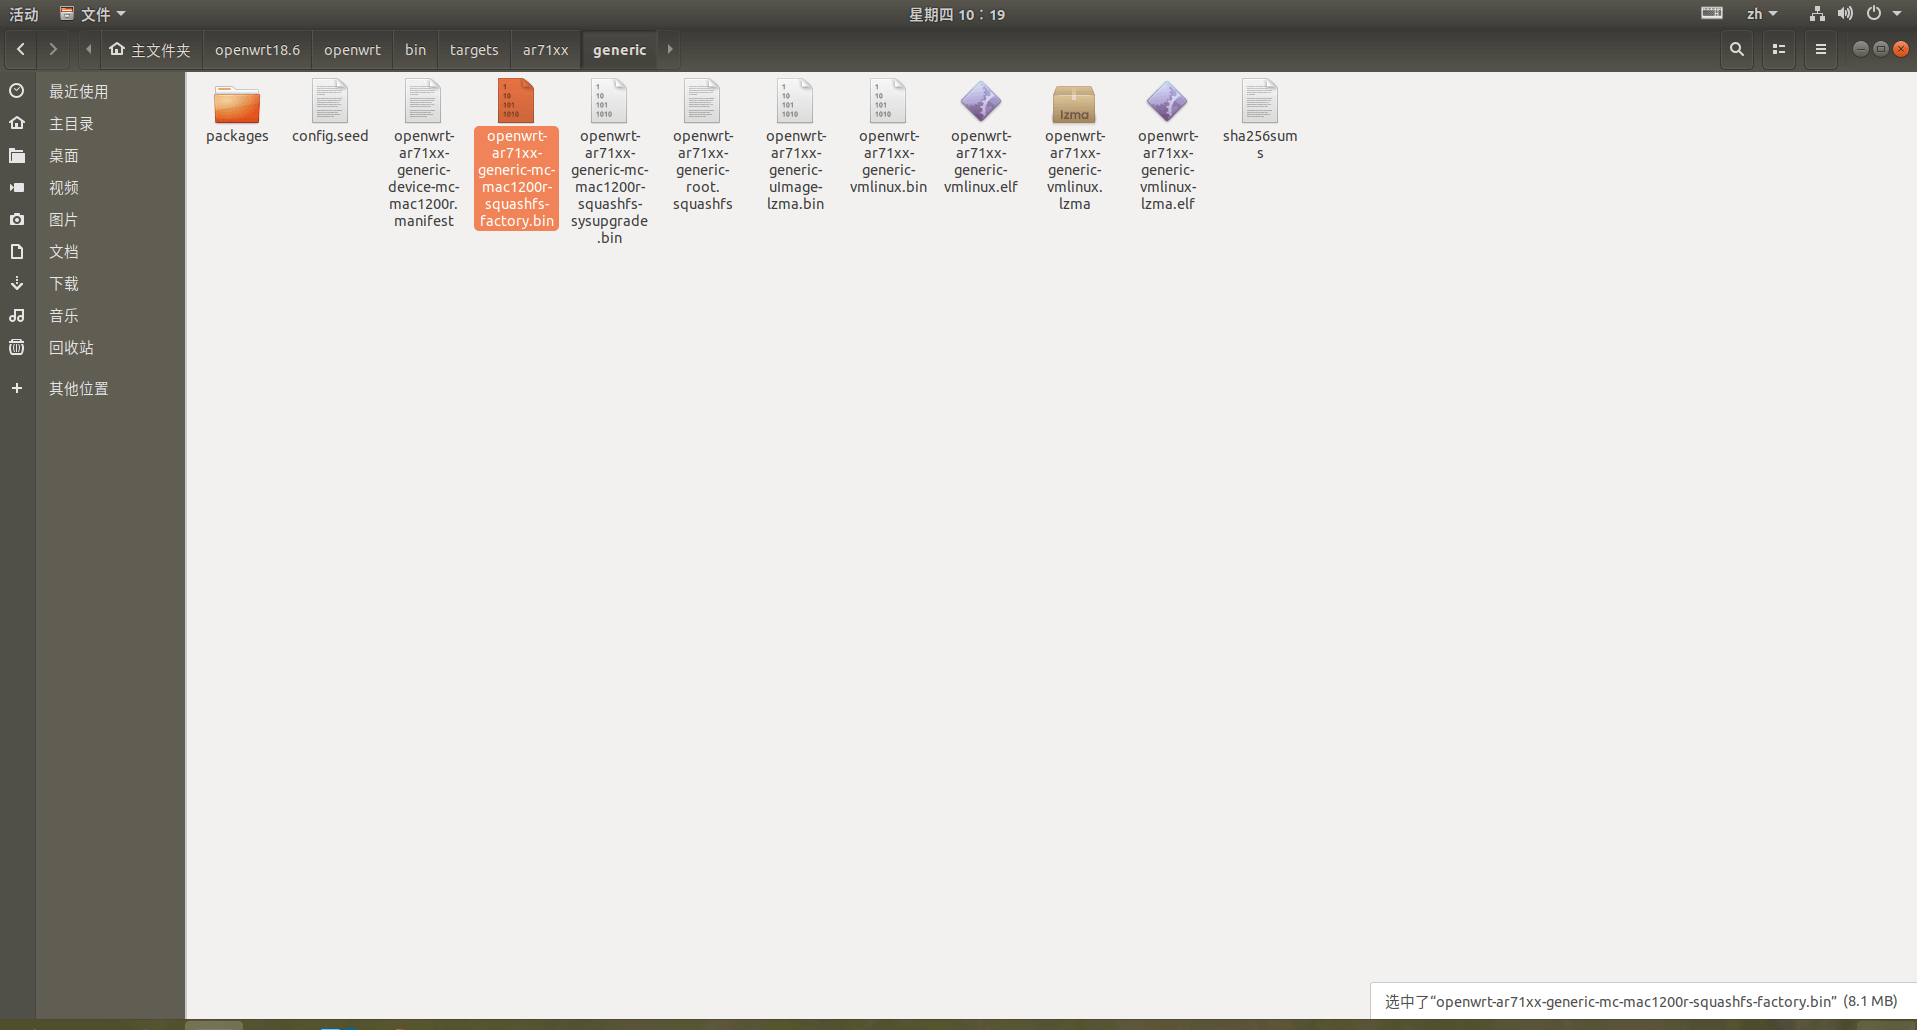Go forward with the right arrow button
Viewport: 1917px width, 1030px height.
click(53, 49)
